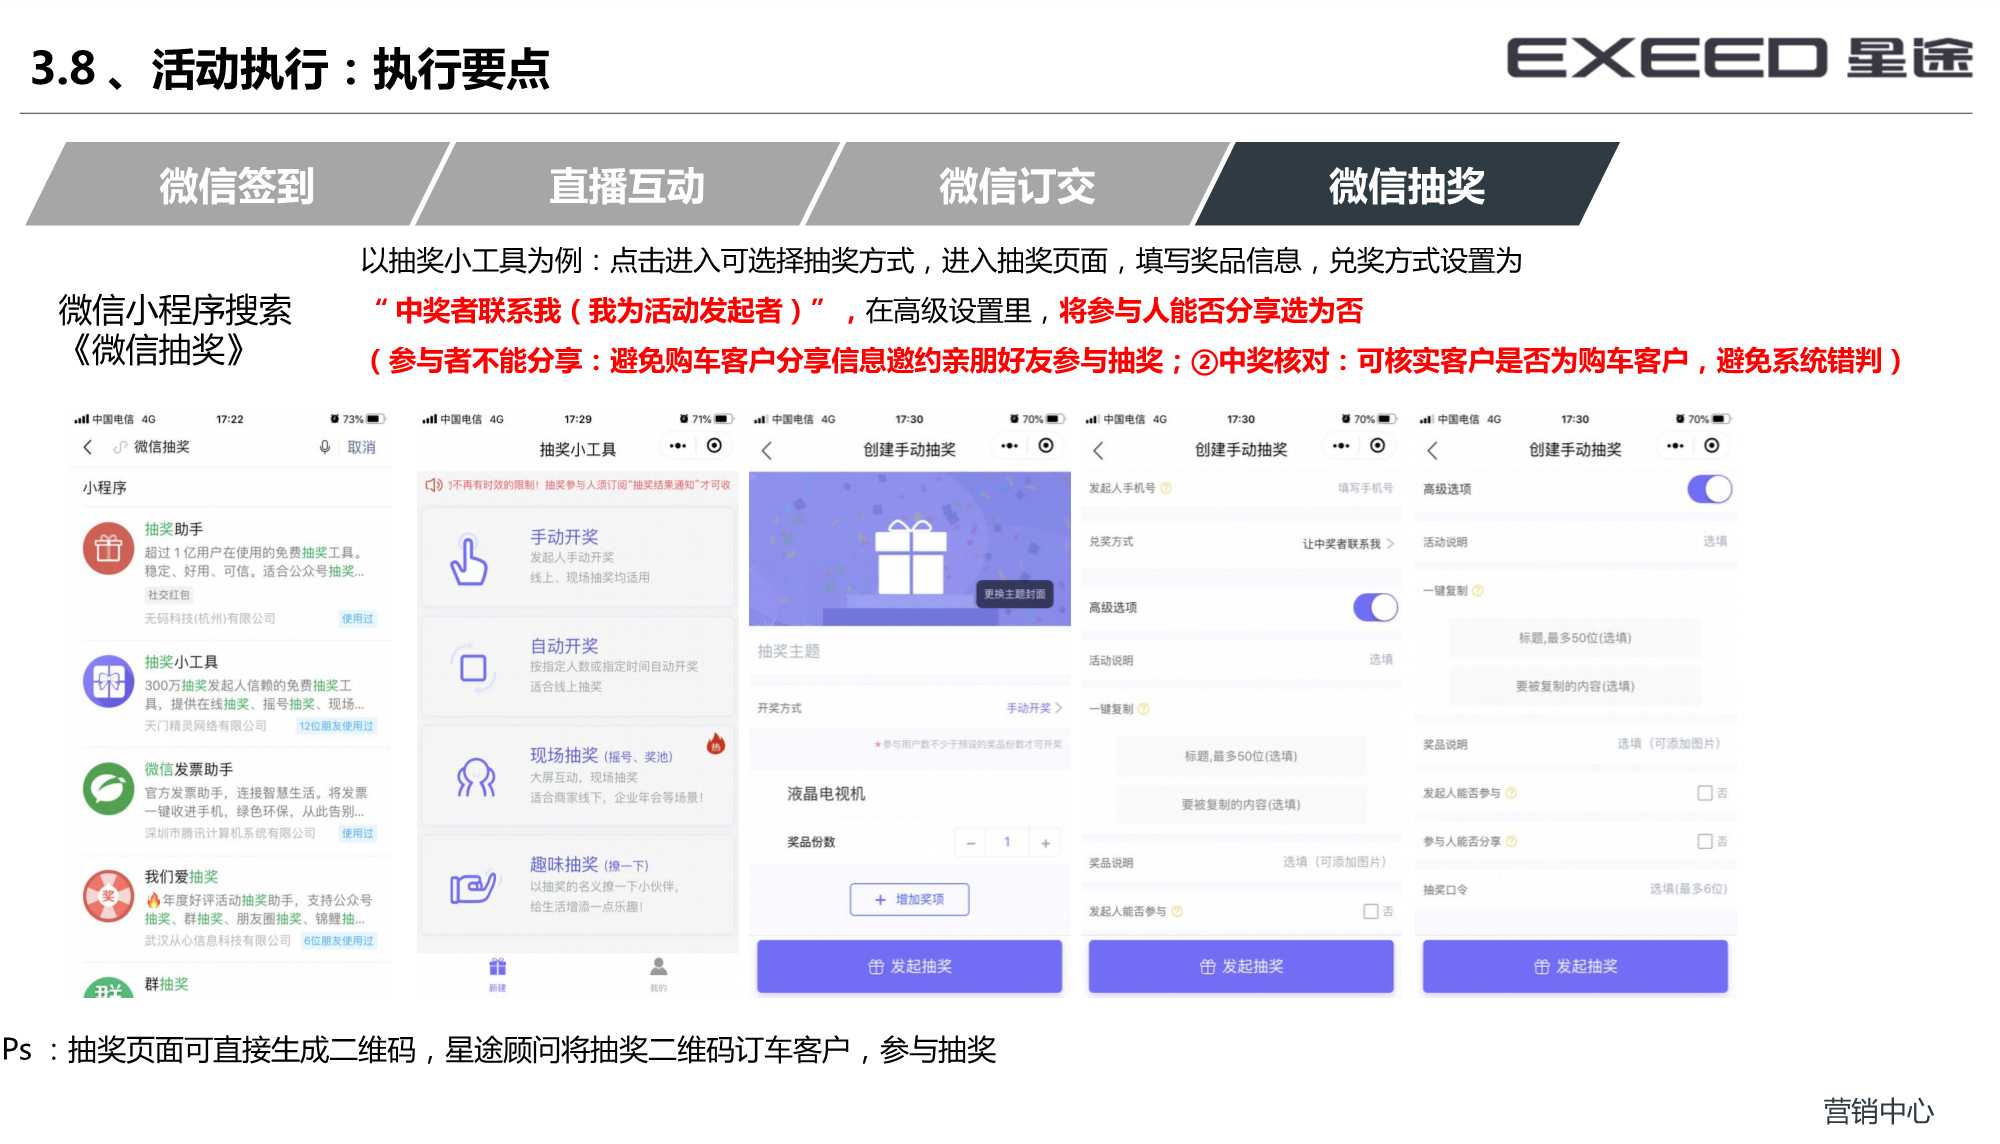Tap the more (•••) icon on the 抽奖口令 screen

[1675, 446]
